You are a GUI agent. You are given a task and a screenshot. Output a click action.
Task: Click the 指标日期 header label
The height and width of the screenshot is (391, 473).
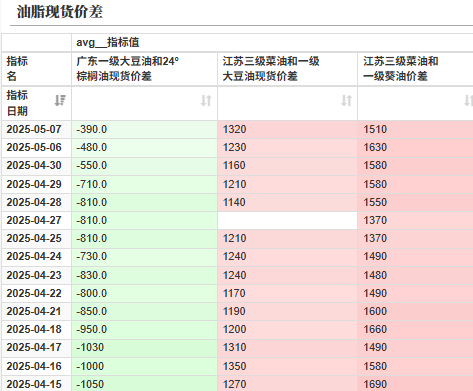pyautogui.click(x=17, y=103)
